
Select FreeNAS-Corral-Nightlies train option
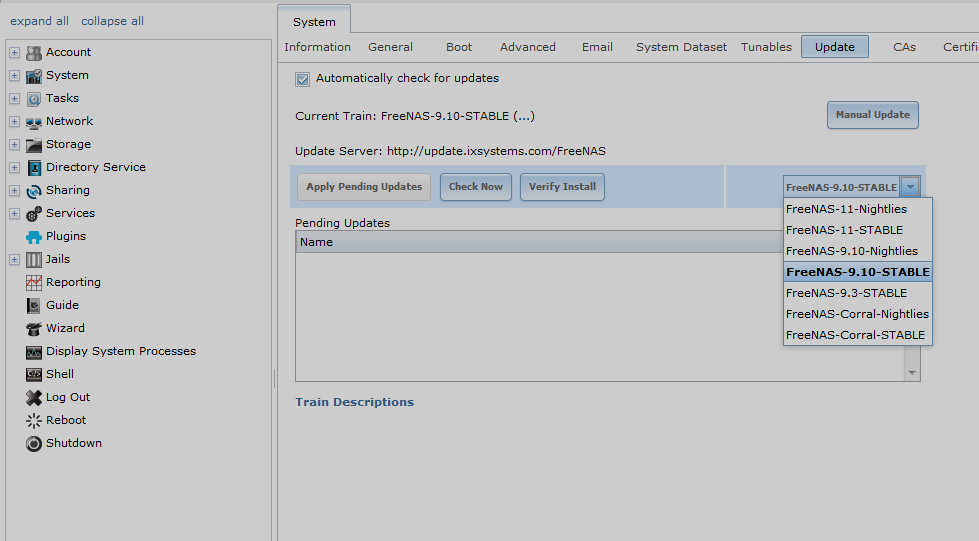(x=858, y=314)
